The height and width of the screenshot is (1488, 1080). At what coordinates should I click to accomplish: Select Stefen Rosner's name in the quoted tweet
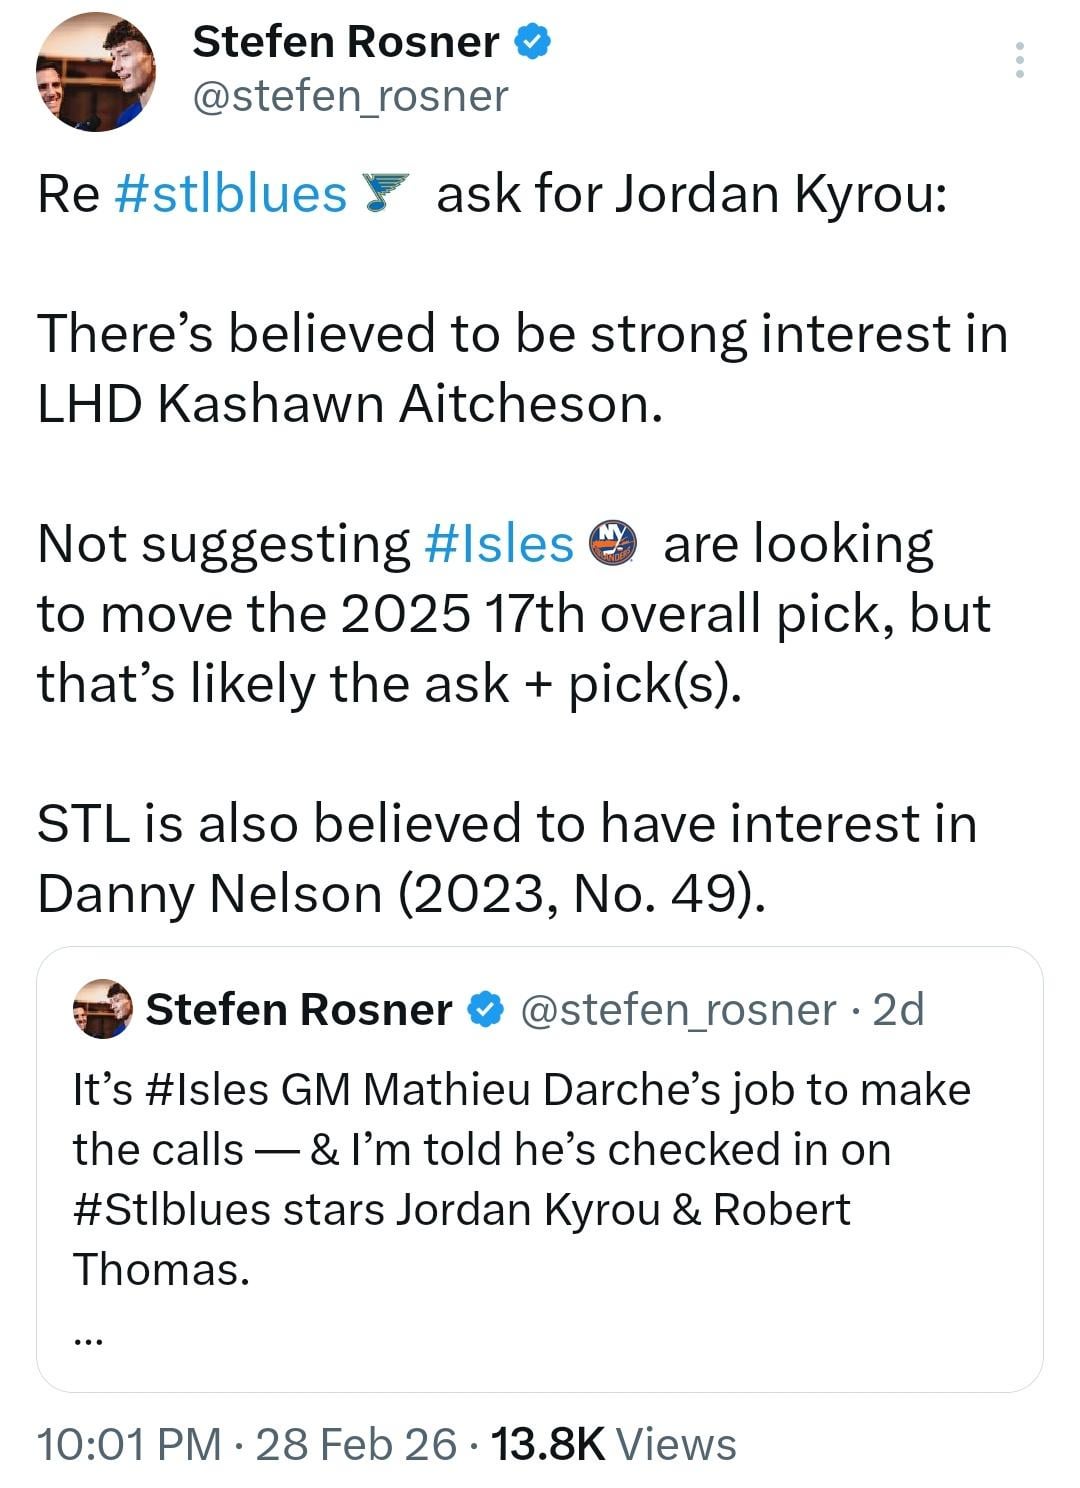tap(298, 1010)
